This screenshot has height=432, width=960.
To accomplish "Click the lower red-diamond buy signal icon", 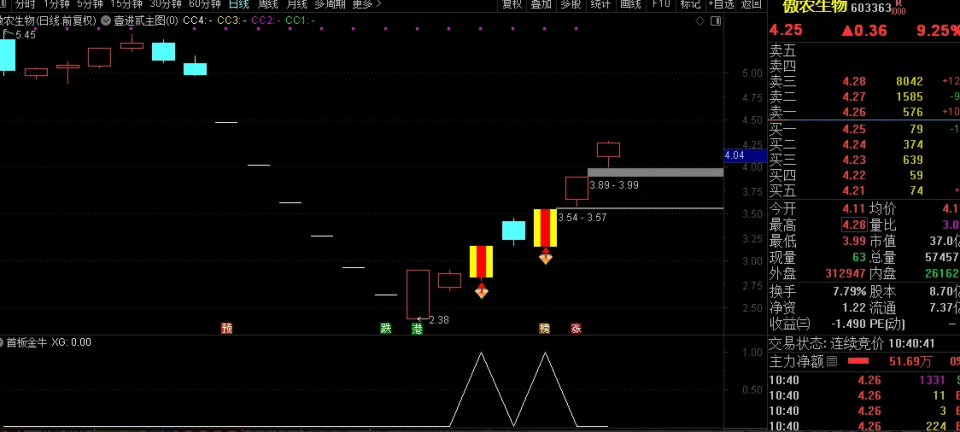I will tap(482, 292).
